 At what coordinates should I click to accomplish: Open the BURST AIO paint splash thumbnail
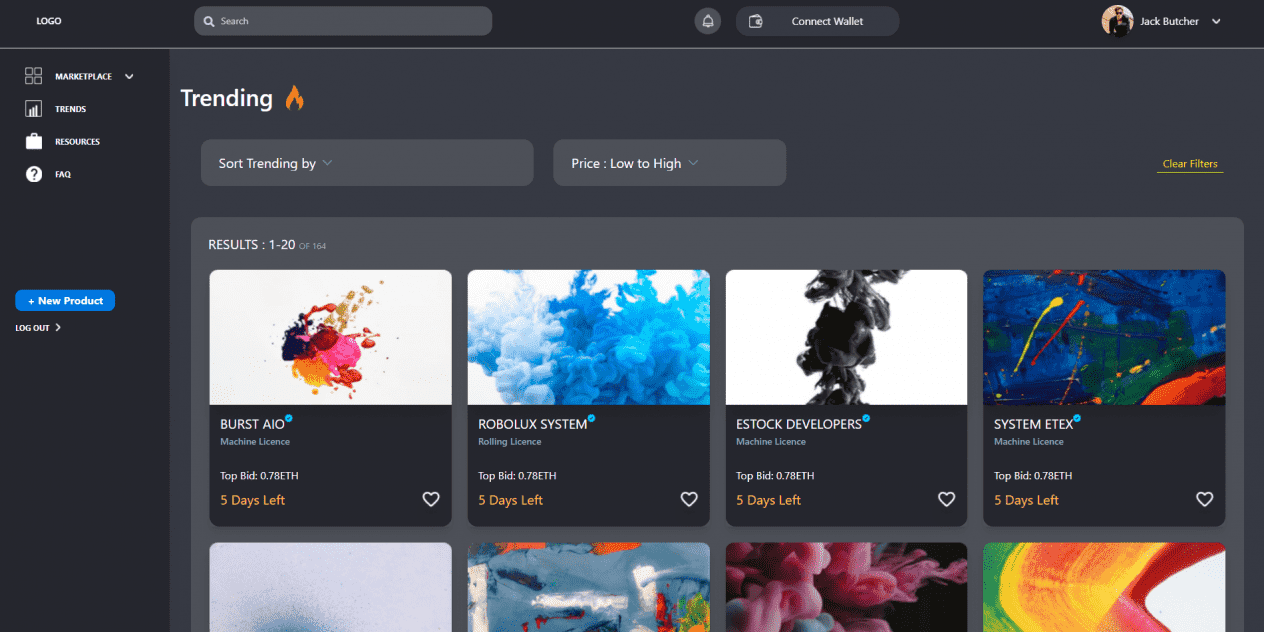(330, 337)
